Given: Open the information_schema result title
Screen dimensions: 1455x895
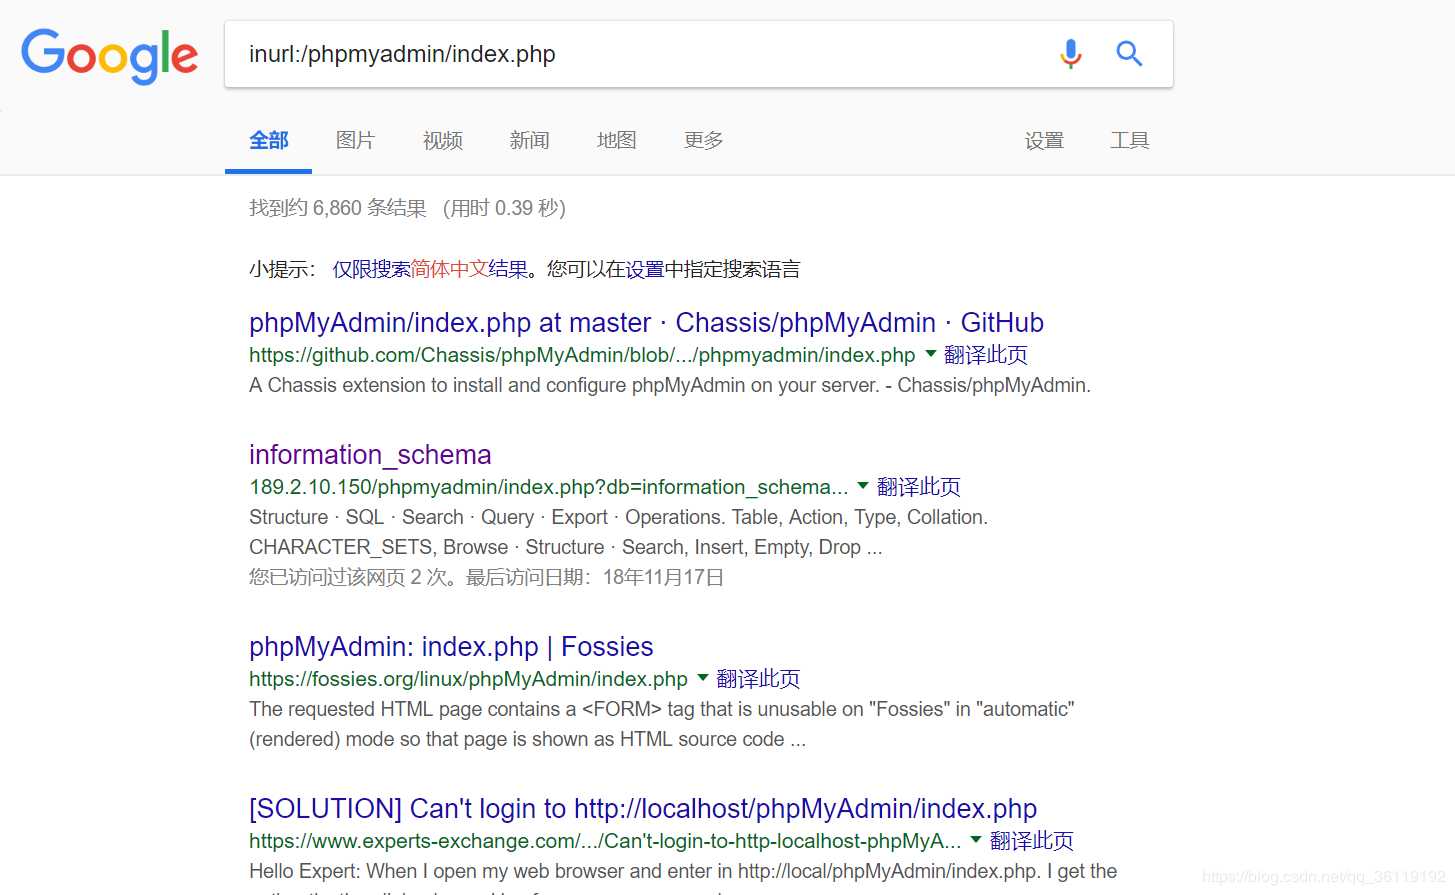Looking at the screenshot, I should [x=370, y=455].
